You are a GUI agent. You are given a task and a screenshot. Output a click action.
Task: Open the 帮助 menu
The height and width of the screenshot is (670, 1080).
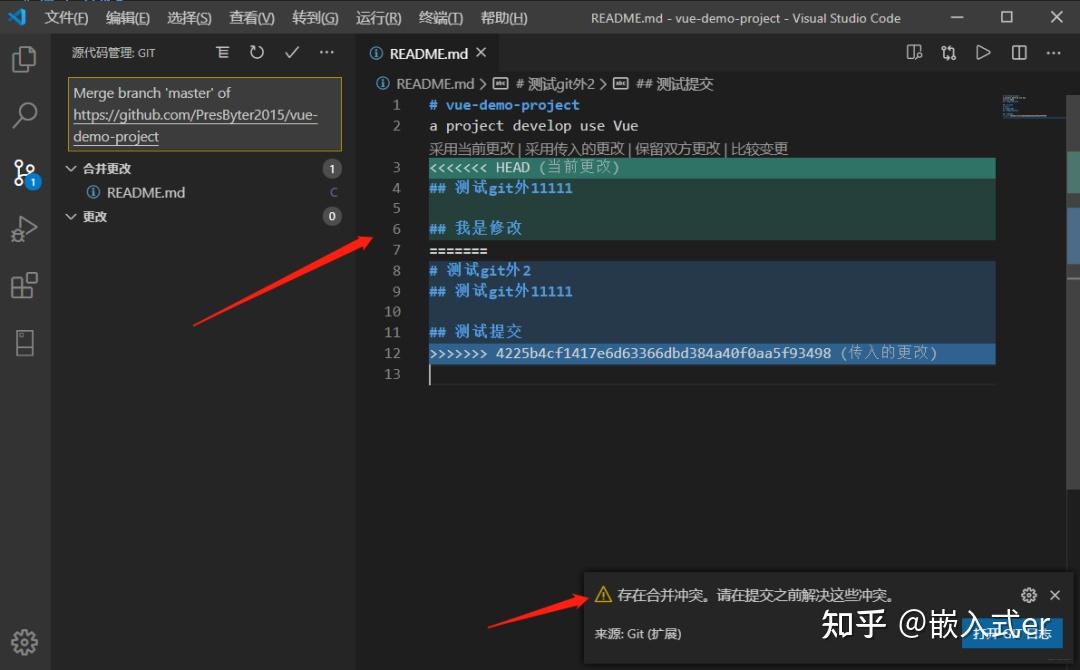[504, 17]
